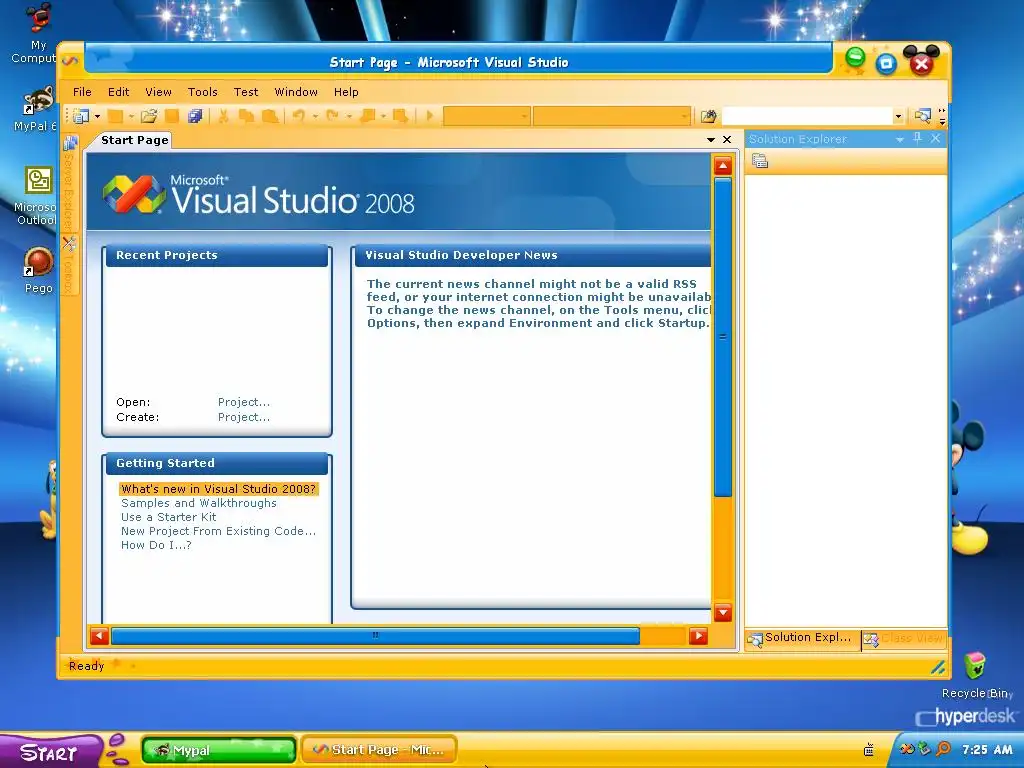Screen dimensions: 1024x768
Task: Click the Start Page taskbar button
Action: 379,750
